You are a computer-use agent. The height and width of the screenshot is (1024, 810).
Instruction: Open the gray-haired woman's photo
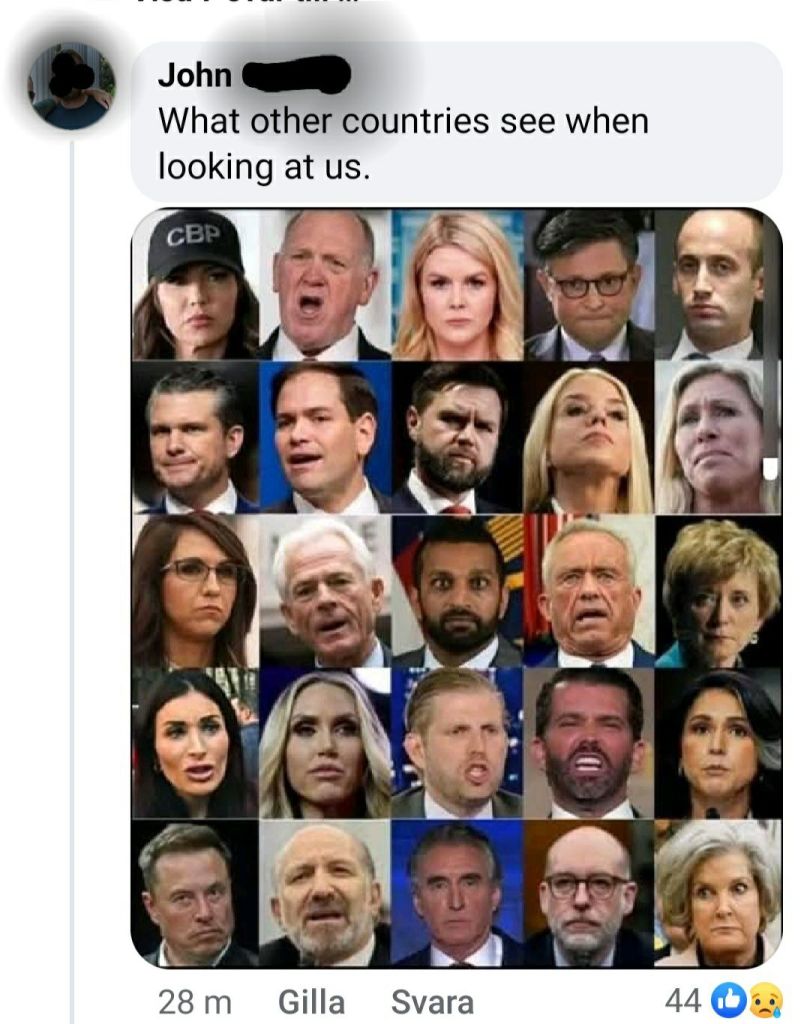tap(716, 895)
